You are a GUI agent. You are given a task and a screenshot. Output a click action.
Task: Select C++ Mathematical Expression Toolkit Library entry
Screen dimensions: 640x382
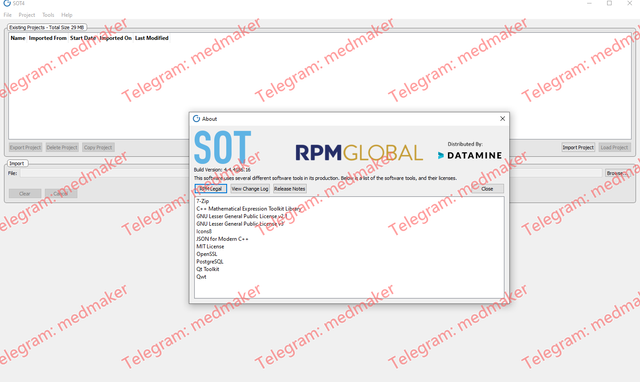pos(249,209)
